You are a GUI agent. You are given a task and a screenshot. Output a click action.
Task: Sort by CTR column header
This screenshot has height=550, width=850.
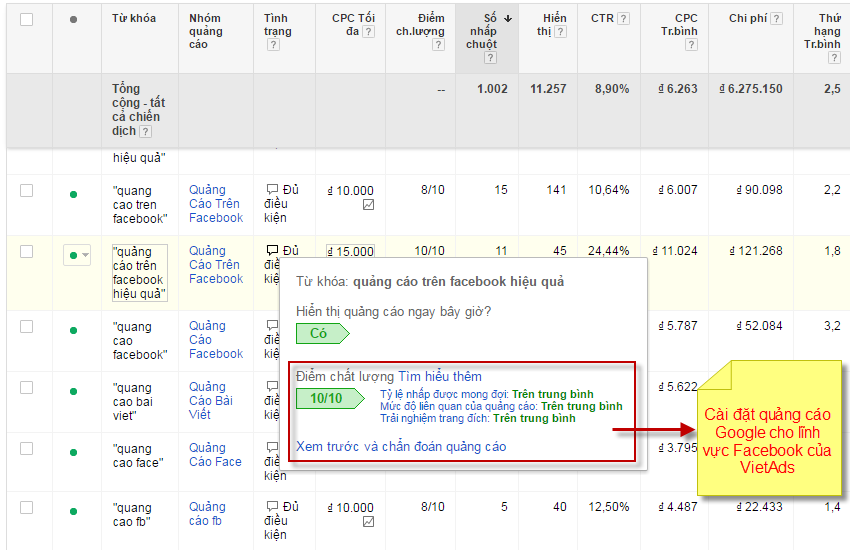(x=602, y=18)
